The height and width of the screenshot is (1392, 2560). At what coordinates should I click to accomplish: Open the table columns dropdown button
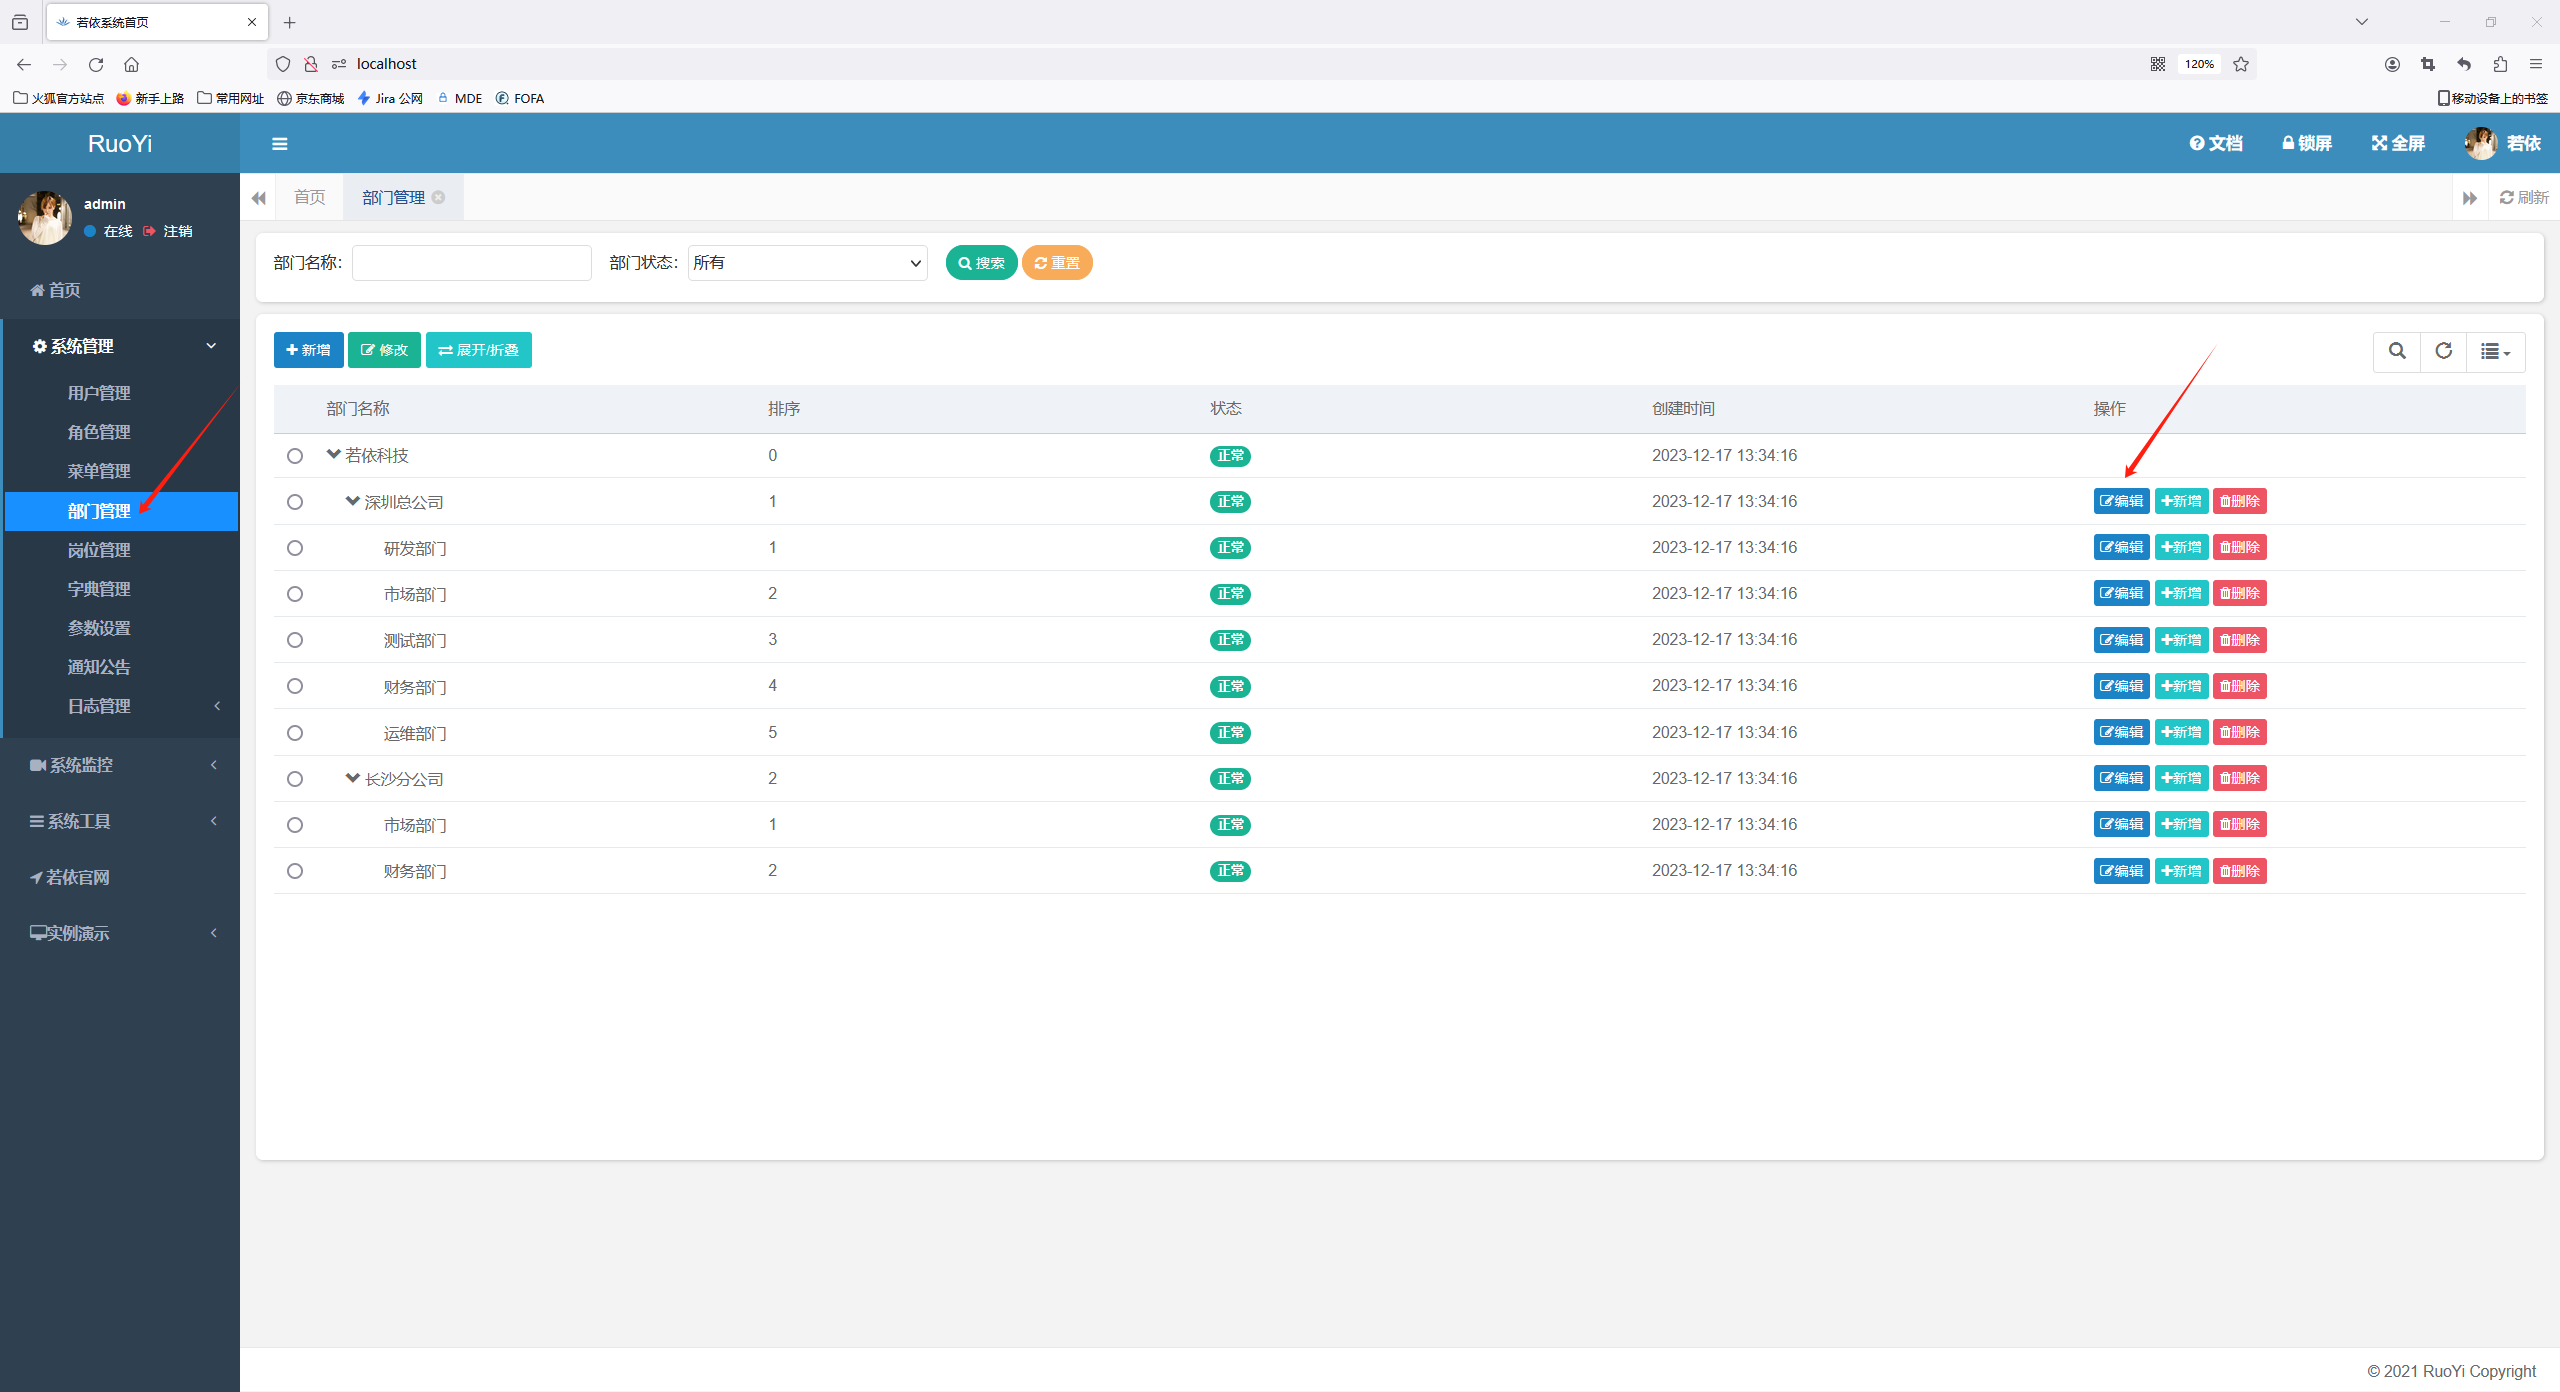tap(2495, 351)
